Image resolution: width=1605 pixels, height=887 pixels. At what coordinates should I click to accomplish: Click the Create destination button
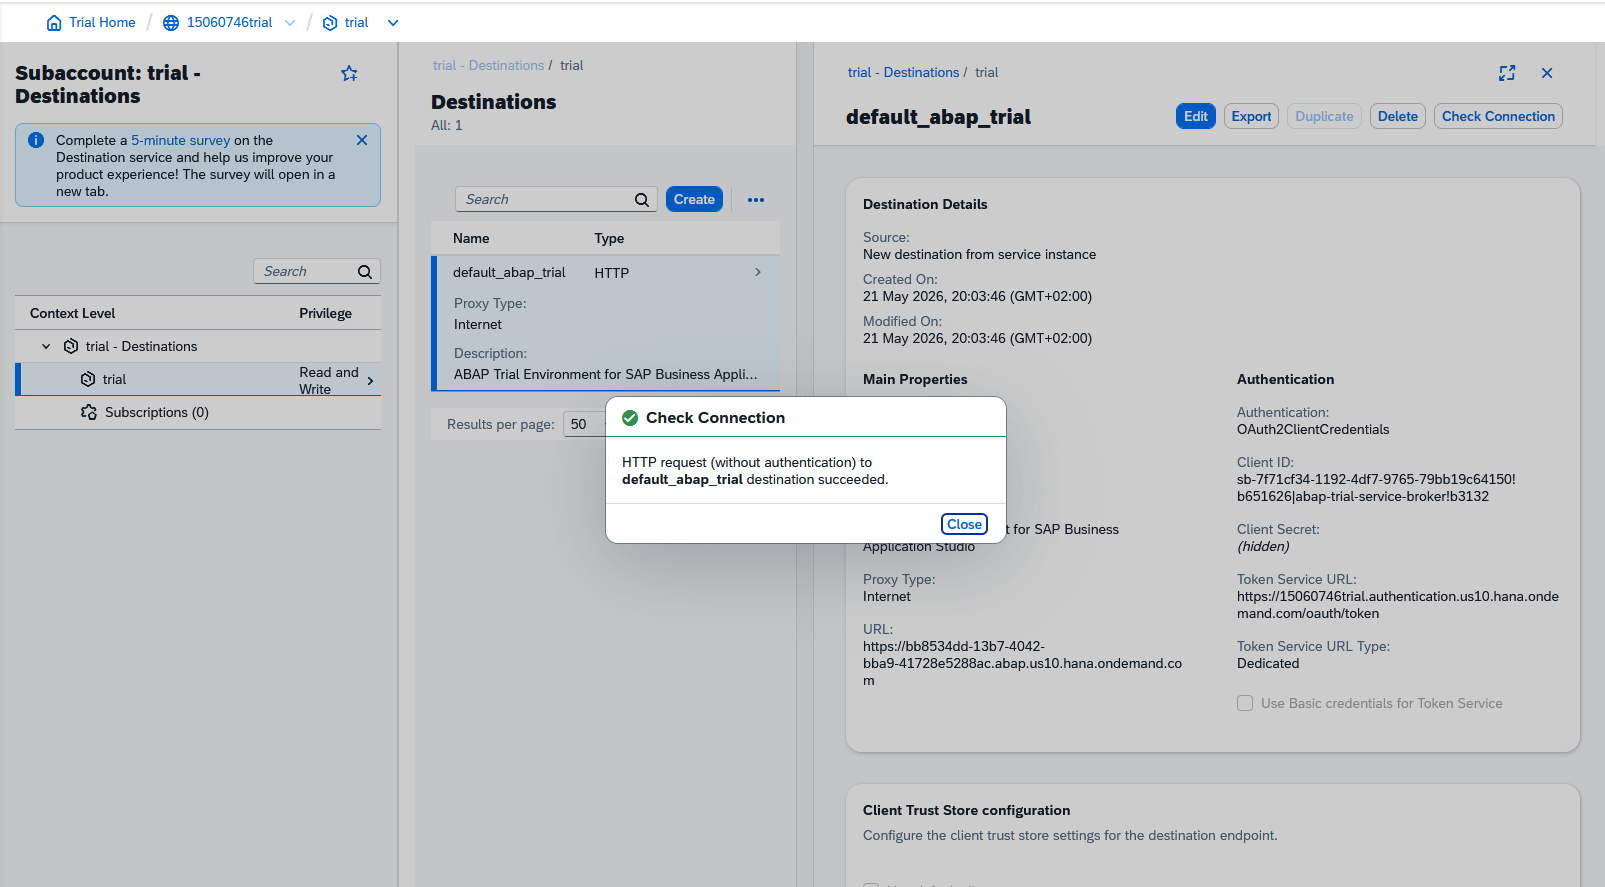point(694,199)
